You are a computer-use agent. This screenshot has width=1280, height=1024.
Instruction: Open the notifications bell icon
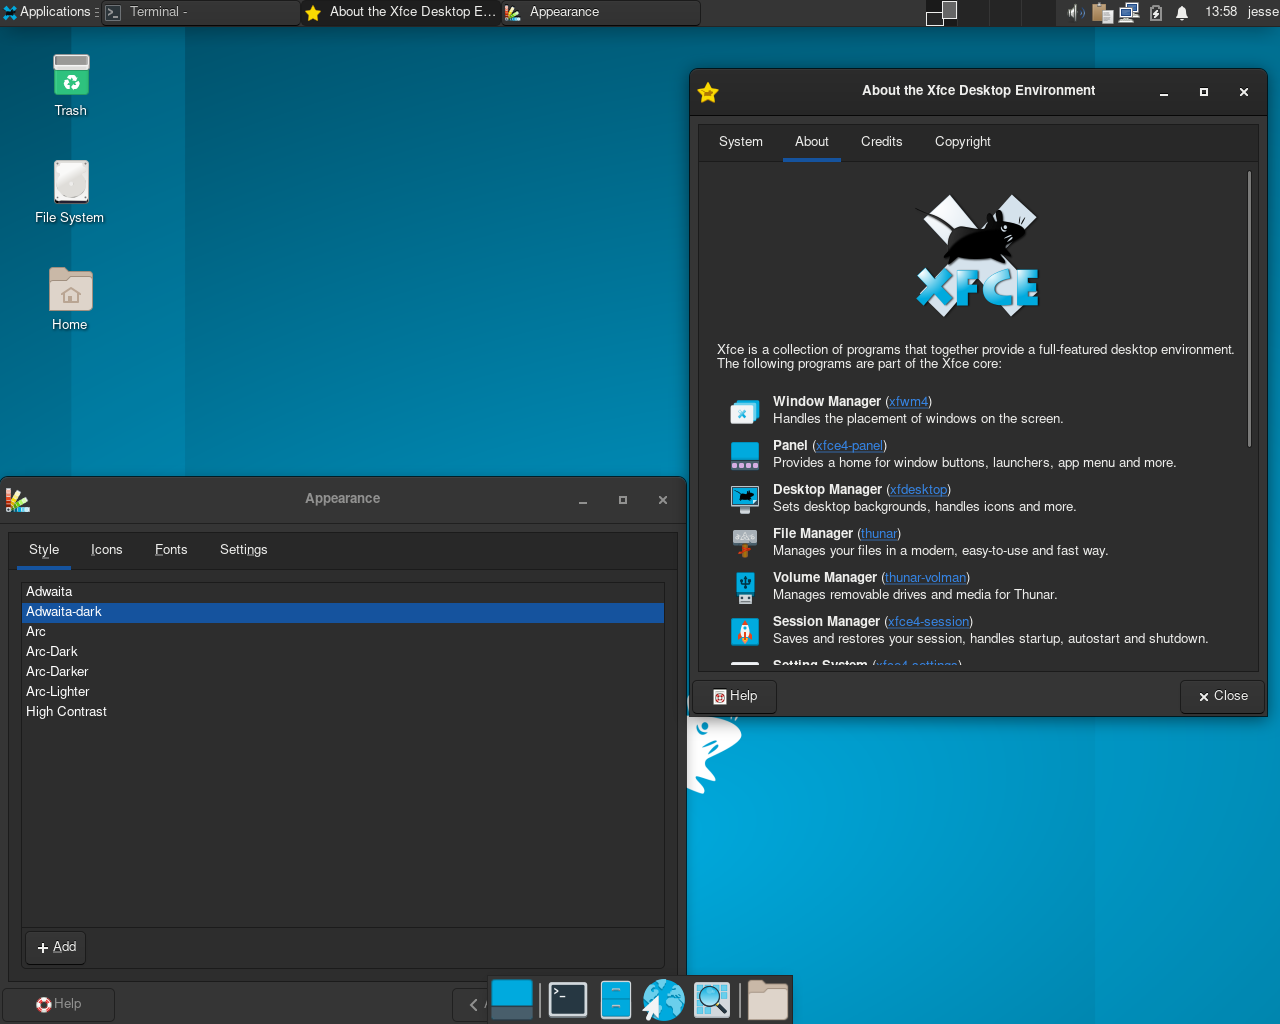(1182, 12)
